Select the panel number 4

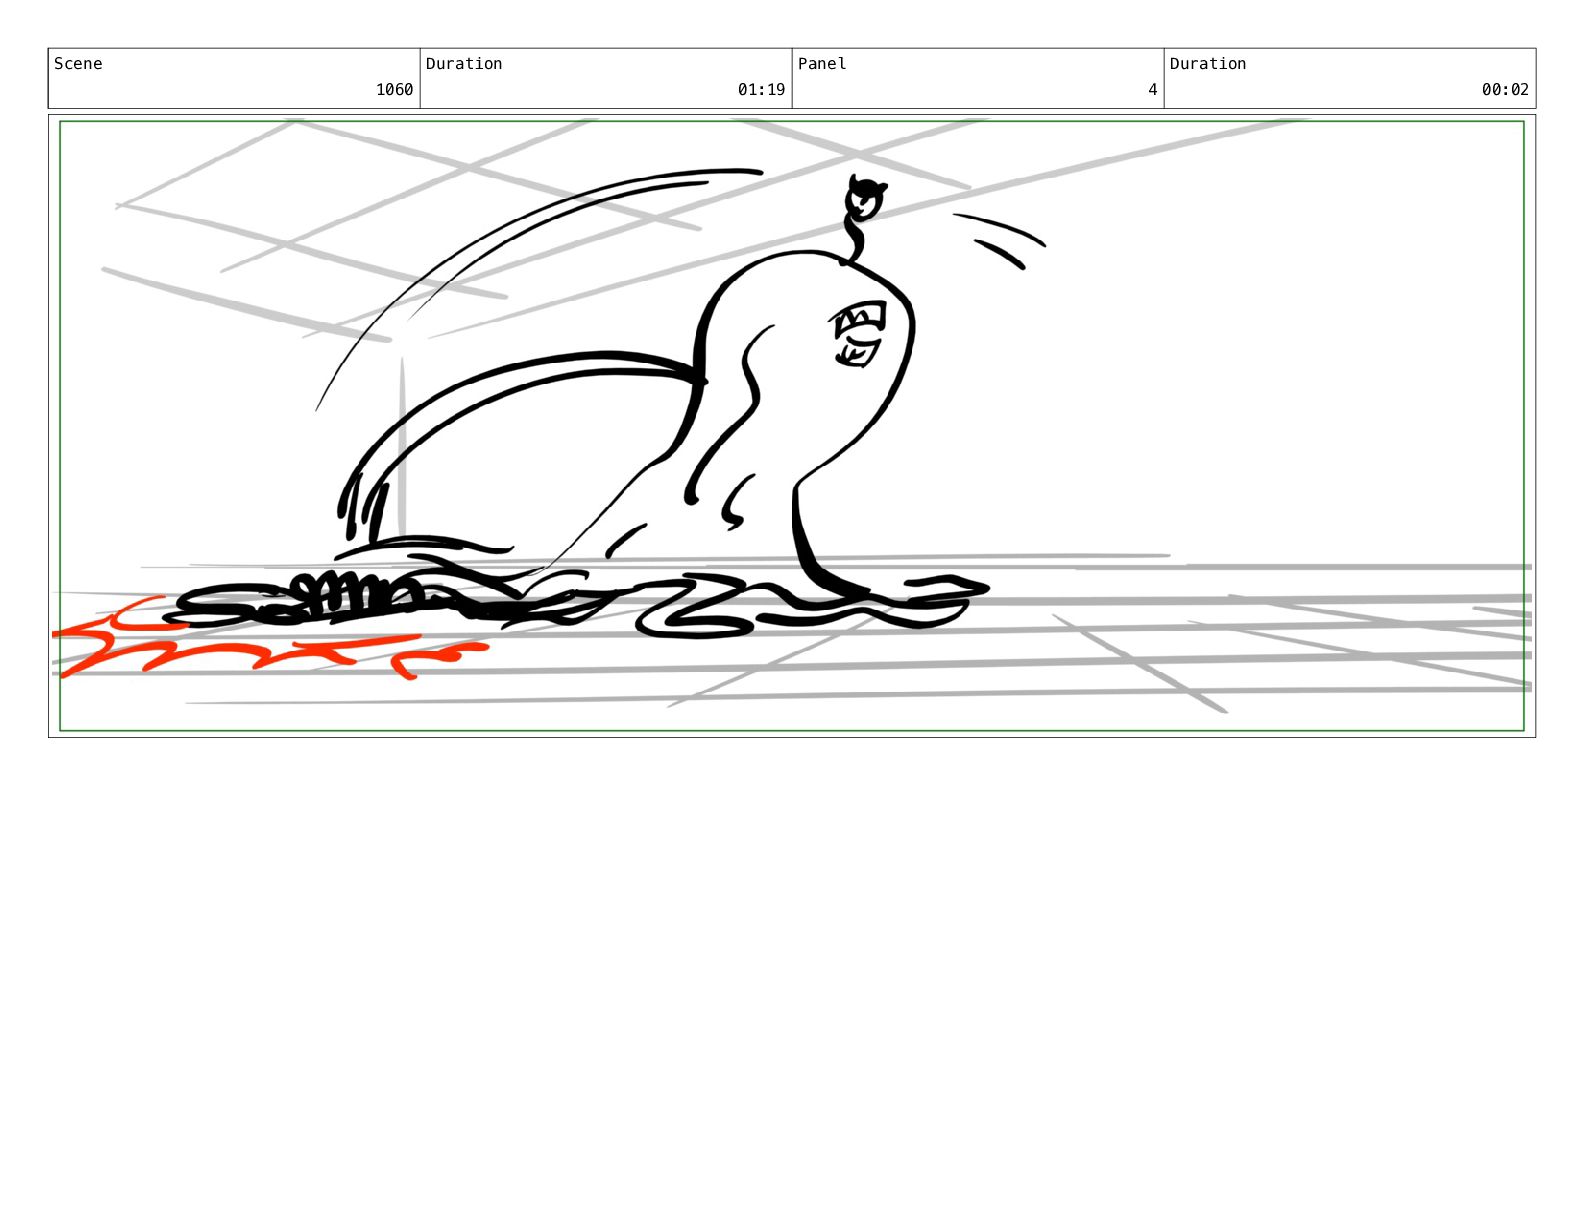coord(1152,90)
